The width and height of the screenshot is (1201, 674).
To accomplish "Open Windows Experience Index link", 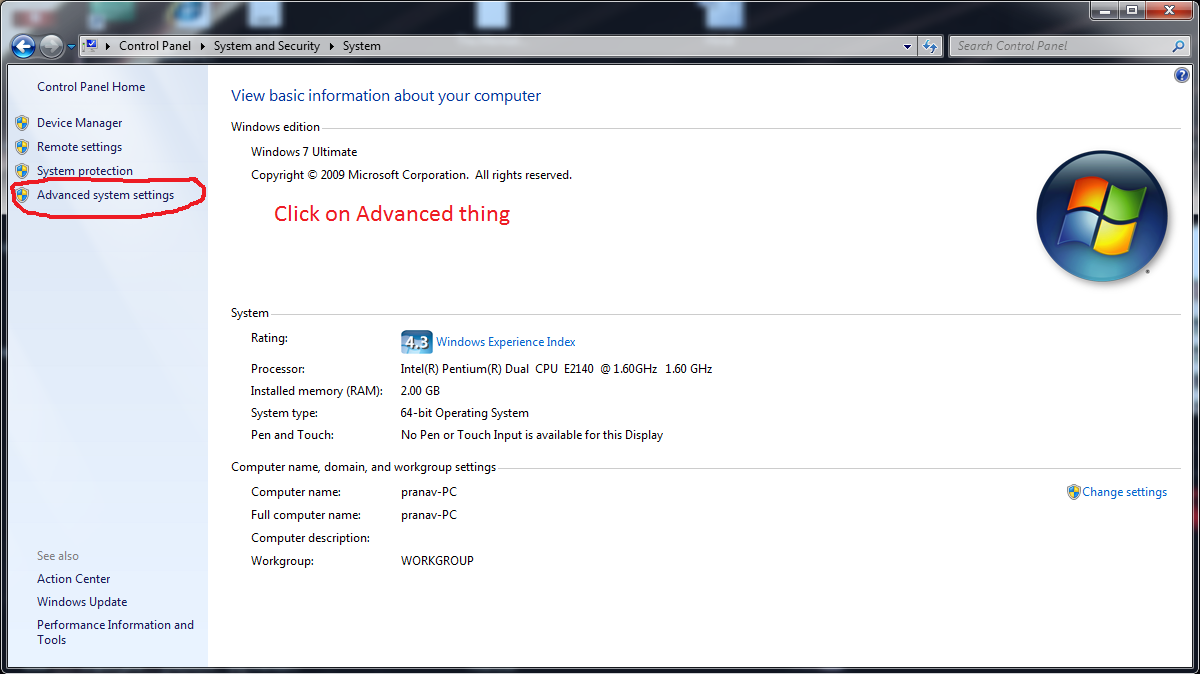I will [x=506, y=342].
